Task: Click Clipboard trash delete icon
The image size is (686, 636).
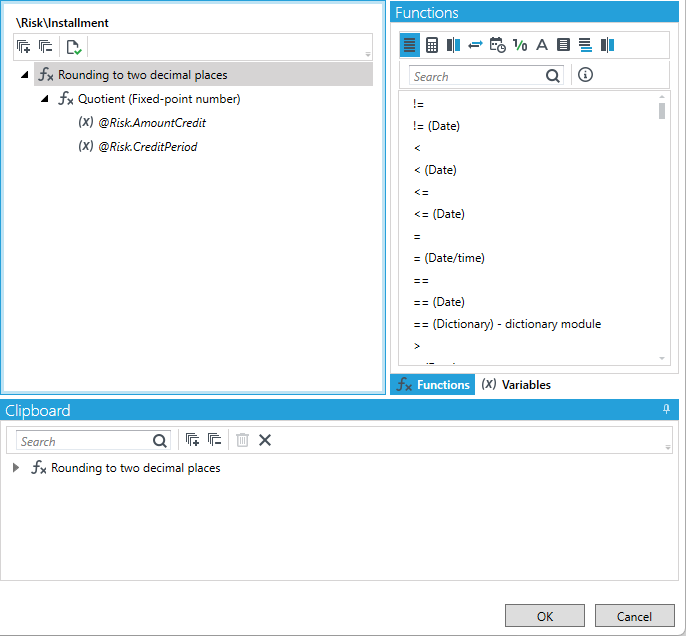Action: point(242,440)
